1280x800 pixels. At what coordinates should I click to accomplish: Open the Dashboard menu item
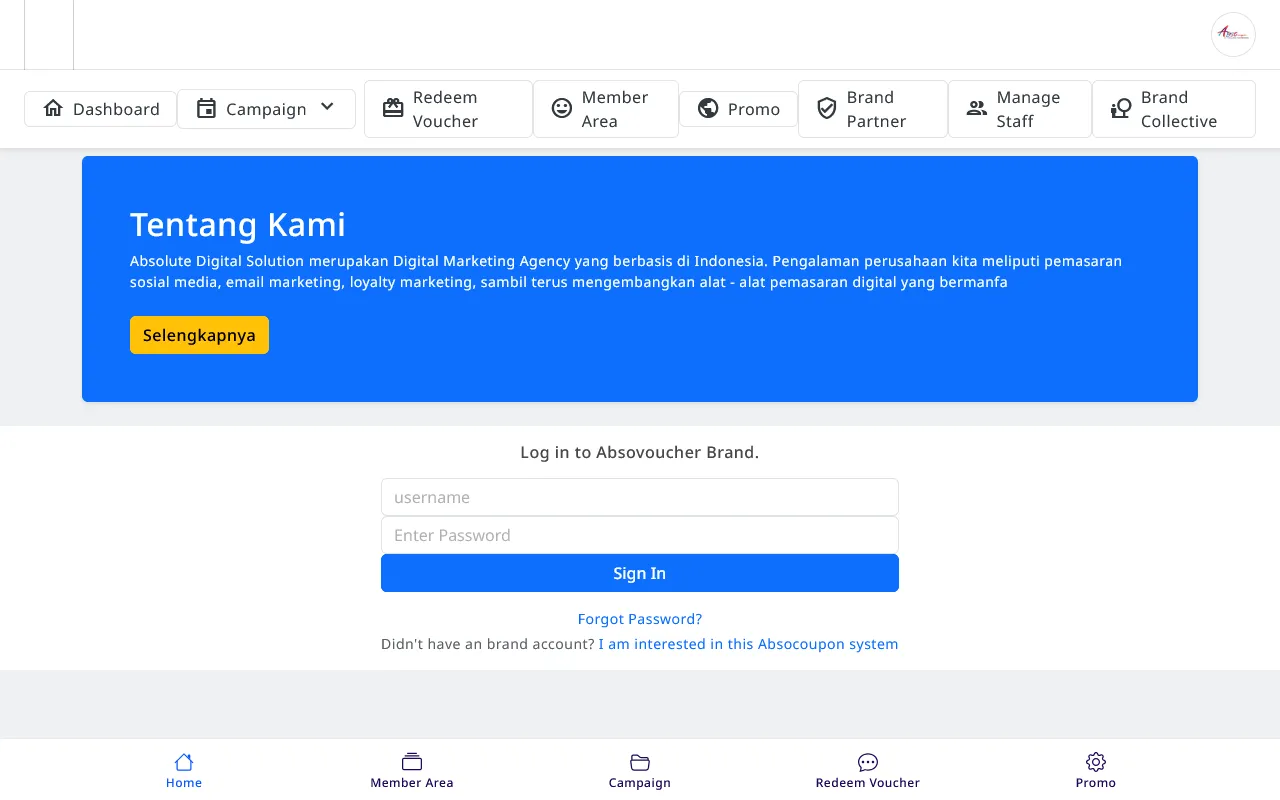click(x=100, y=109)
